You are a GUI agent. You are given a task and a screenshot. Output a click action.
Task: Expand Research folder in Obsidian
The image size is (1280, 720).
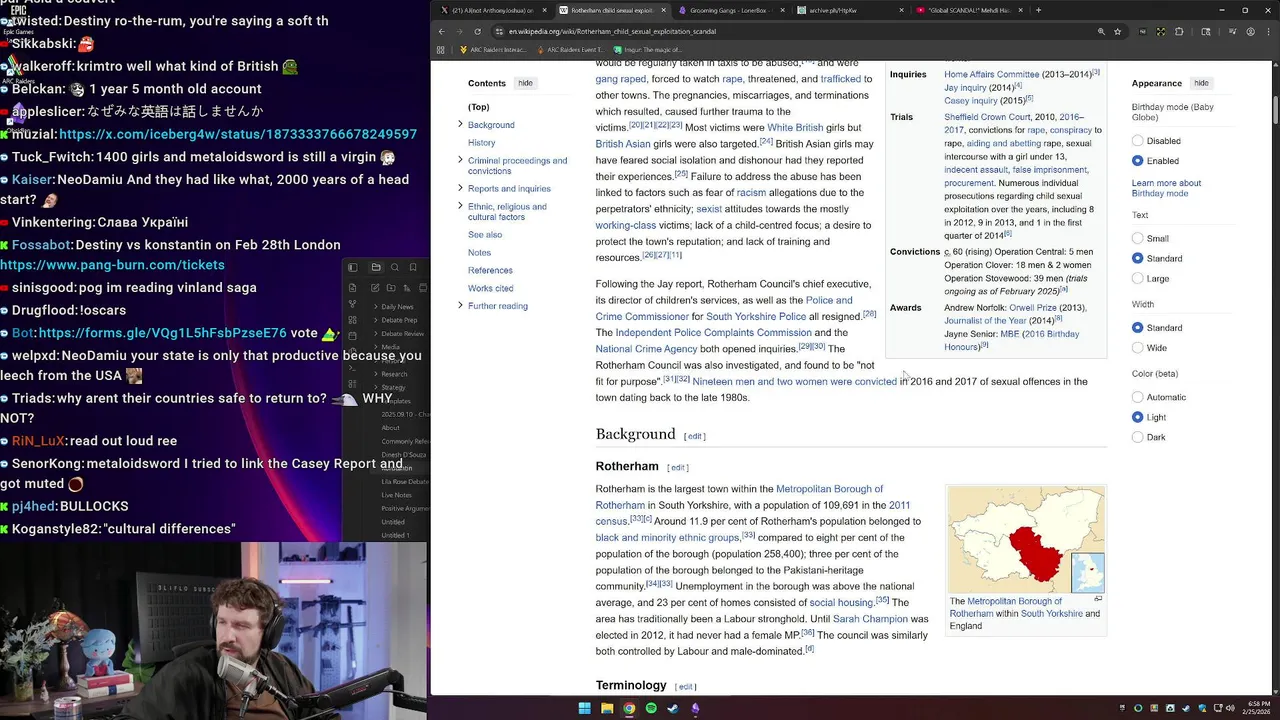coord(376,374)
